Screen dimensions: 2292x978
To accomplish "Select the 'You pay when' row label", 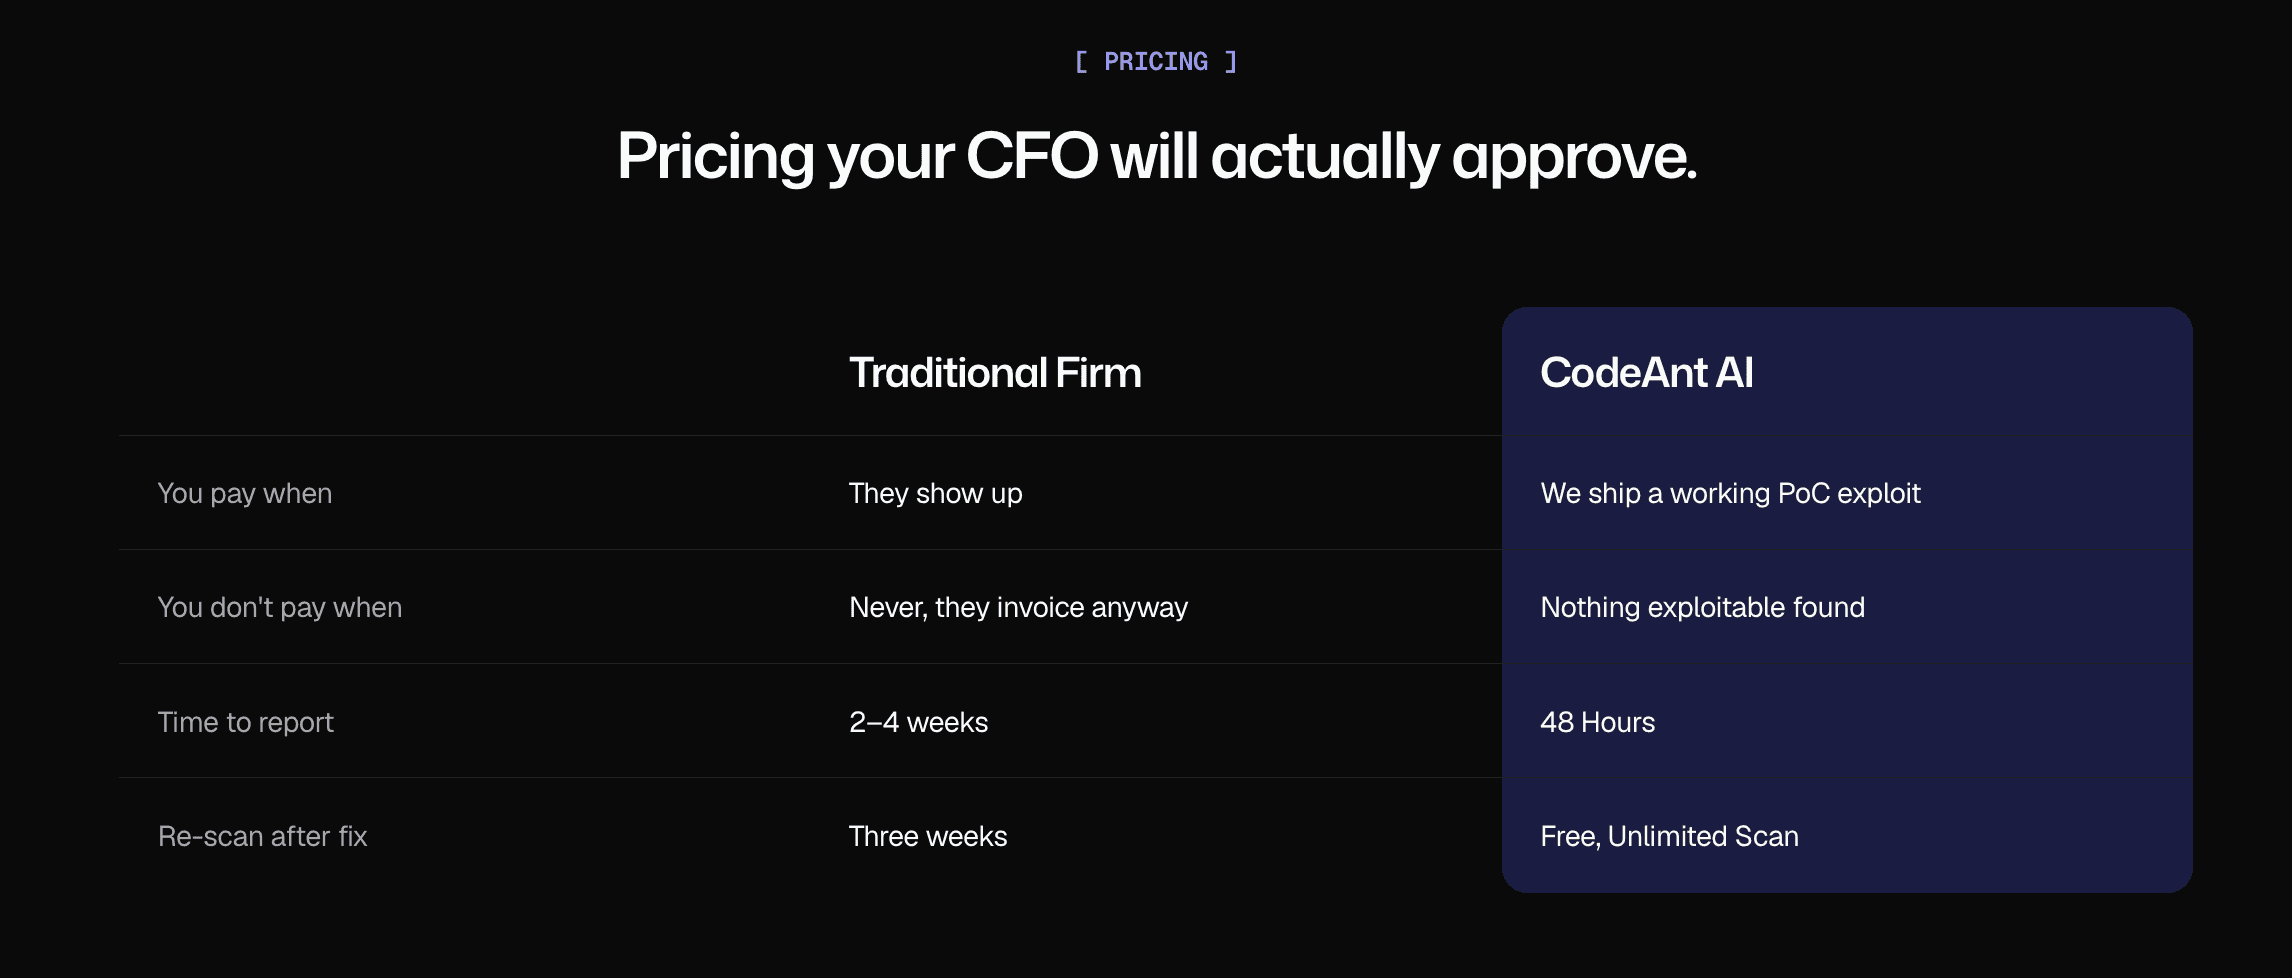I will pyautogui.click(x=245, y=493).
